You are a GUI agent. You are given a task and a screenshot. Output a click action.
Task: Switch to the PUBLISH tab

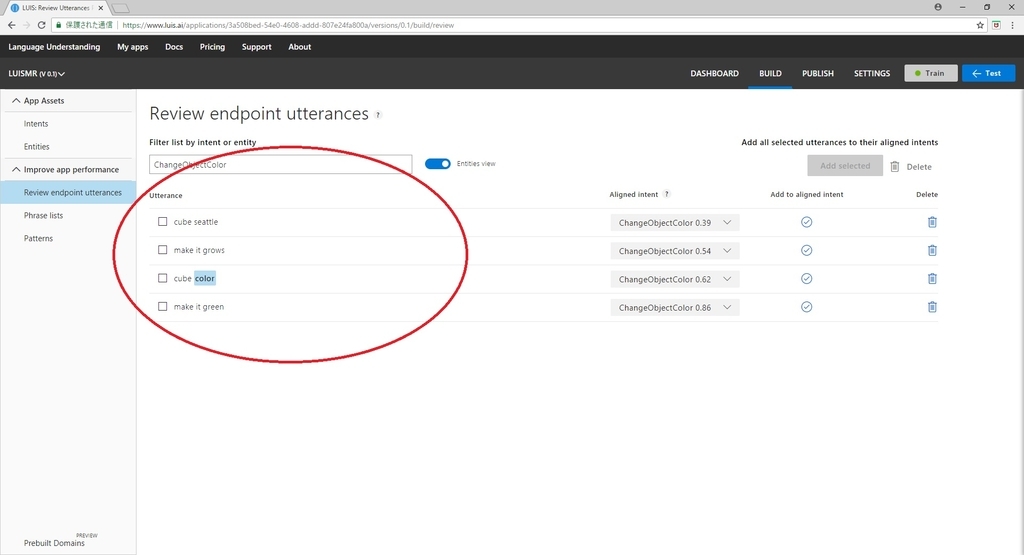click(x=818, y=73)
